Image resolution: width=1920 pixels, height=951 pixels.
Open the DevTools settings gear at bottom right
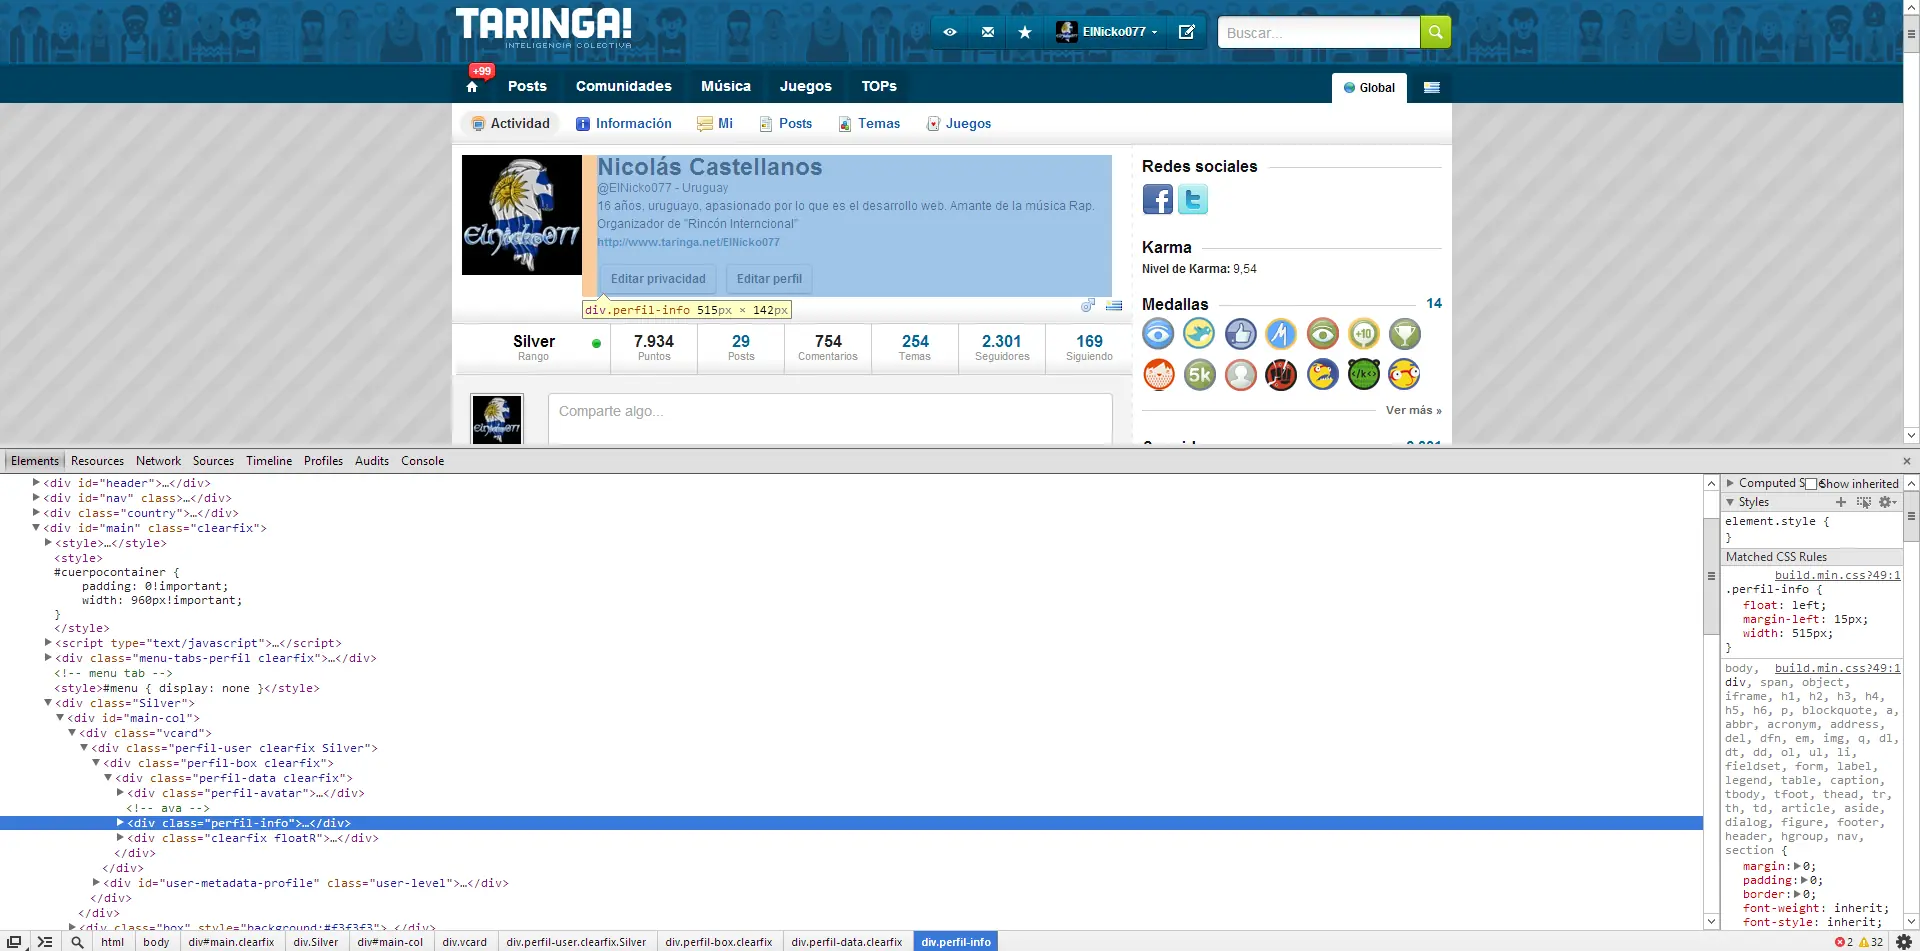pos(1904,942)
